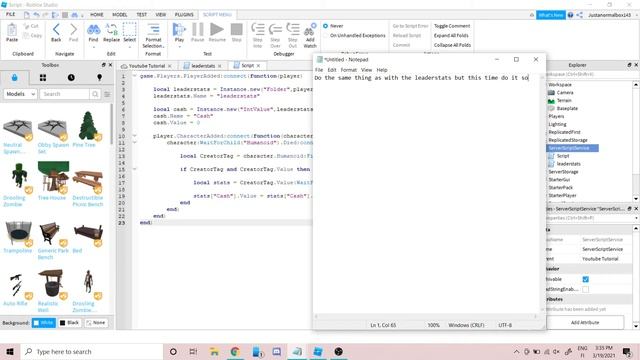
Task: Click the Toolbox search input field
Action: tap(64, 94)
